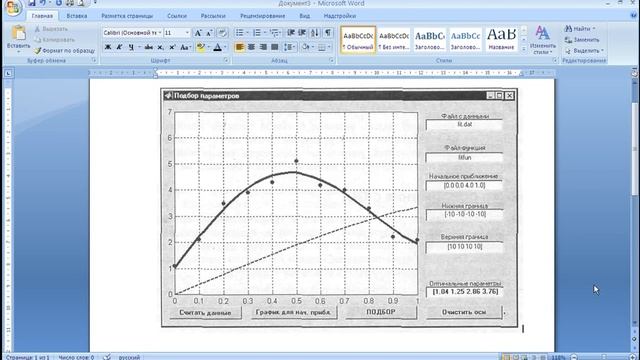Click the tab selector at ruler corner

[x=9, y=73]
